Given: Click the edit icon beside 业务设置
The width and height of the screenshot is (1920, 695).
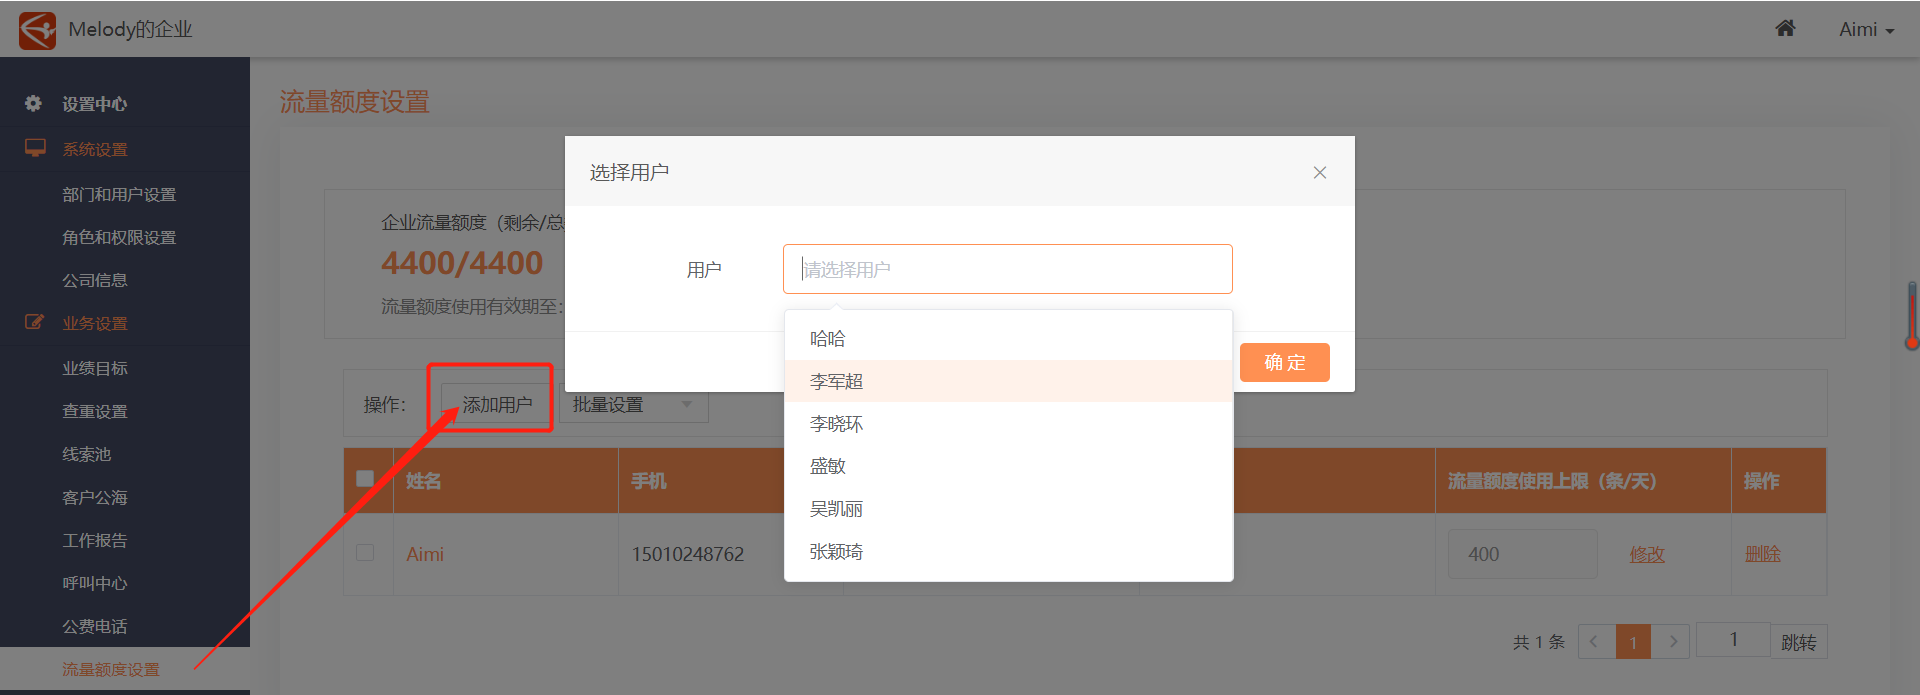Looking at the screenshot, I should [35, 322].
